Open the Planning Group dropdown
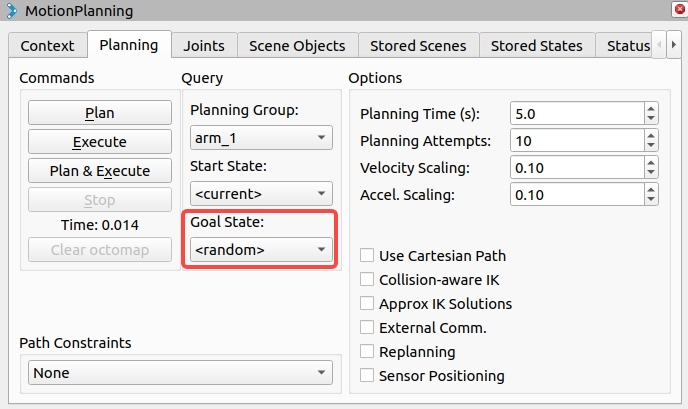 coord(261,138)
